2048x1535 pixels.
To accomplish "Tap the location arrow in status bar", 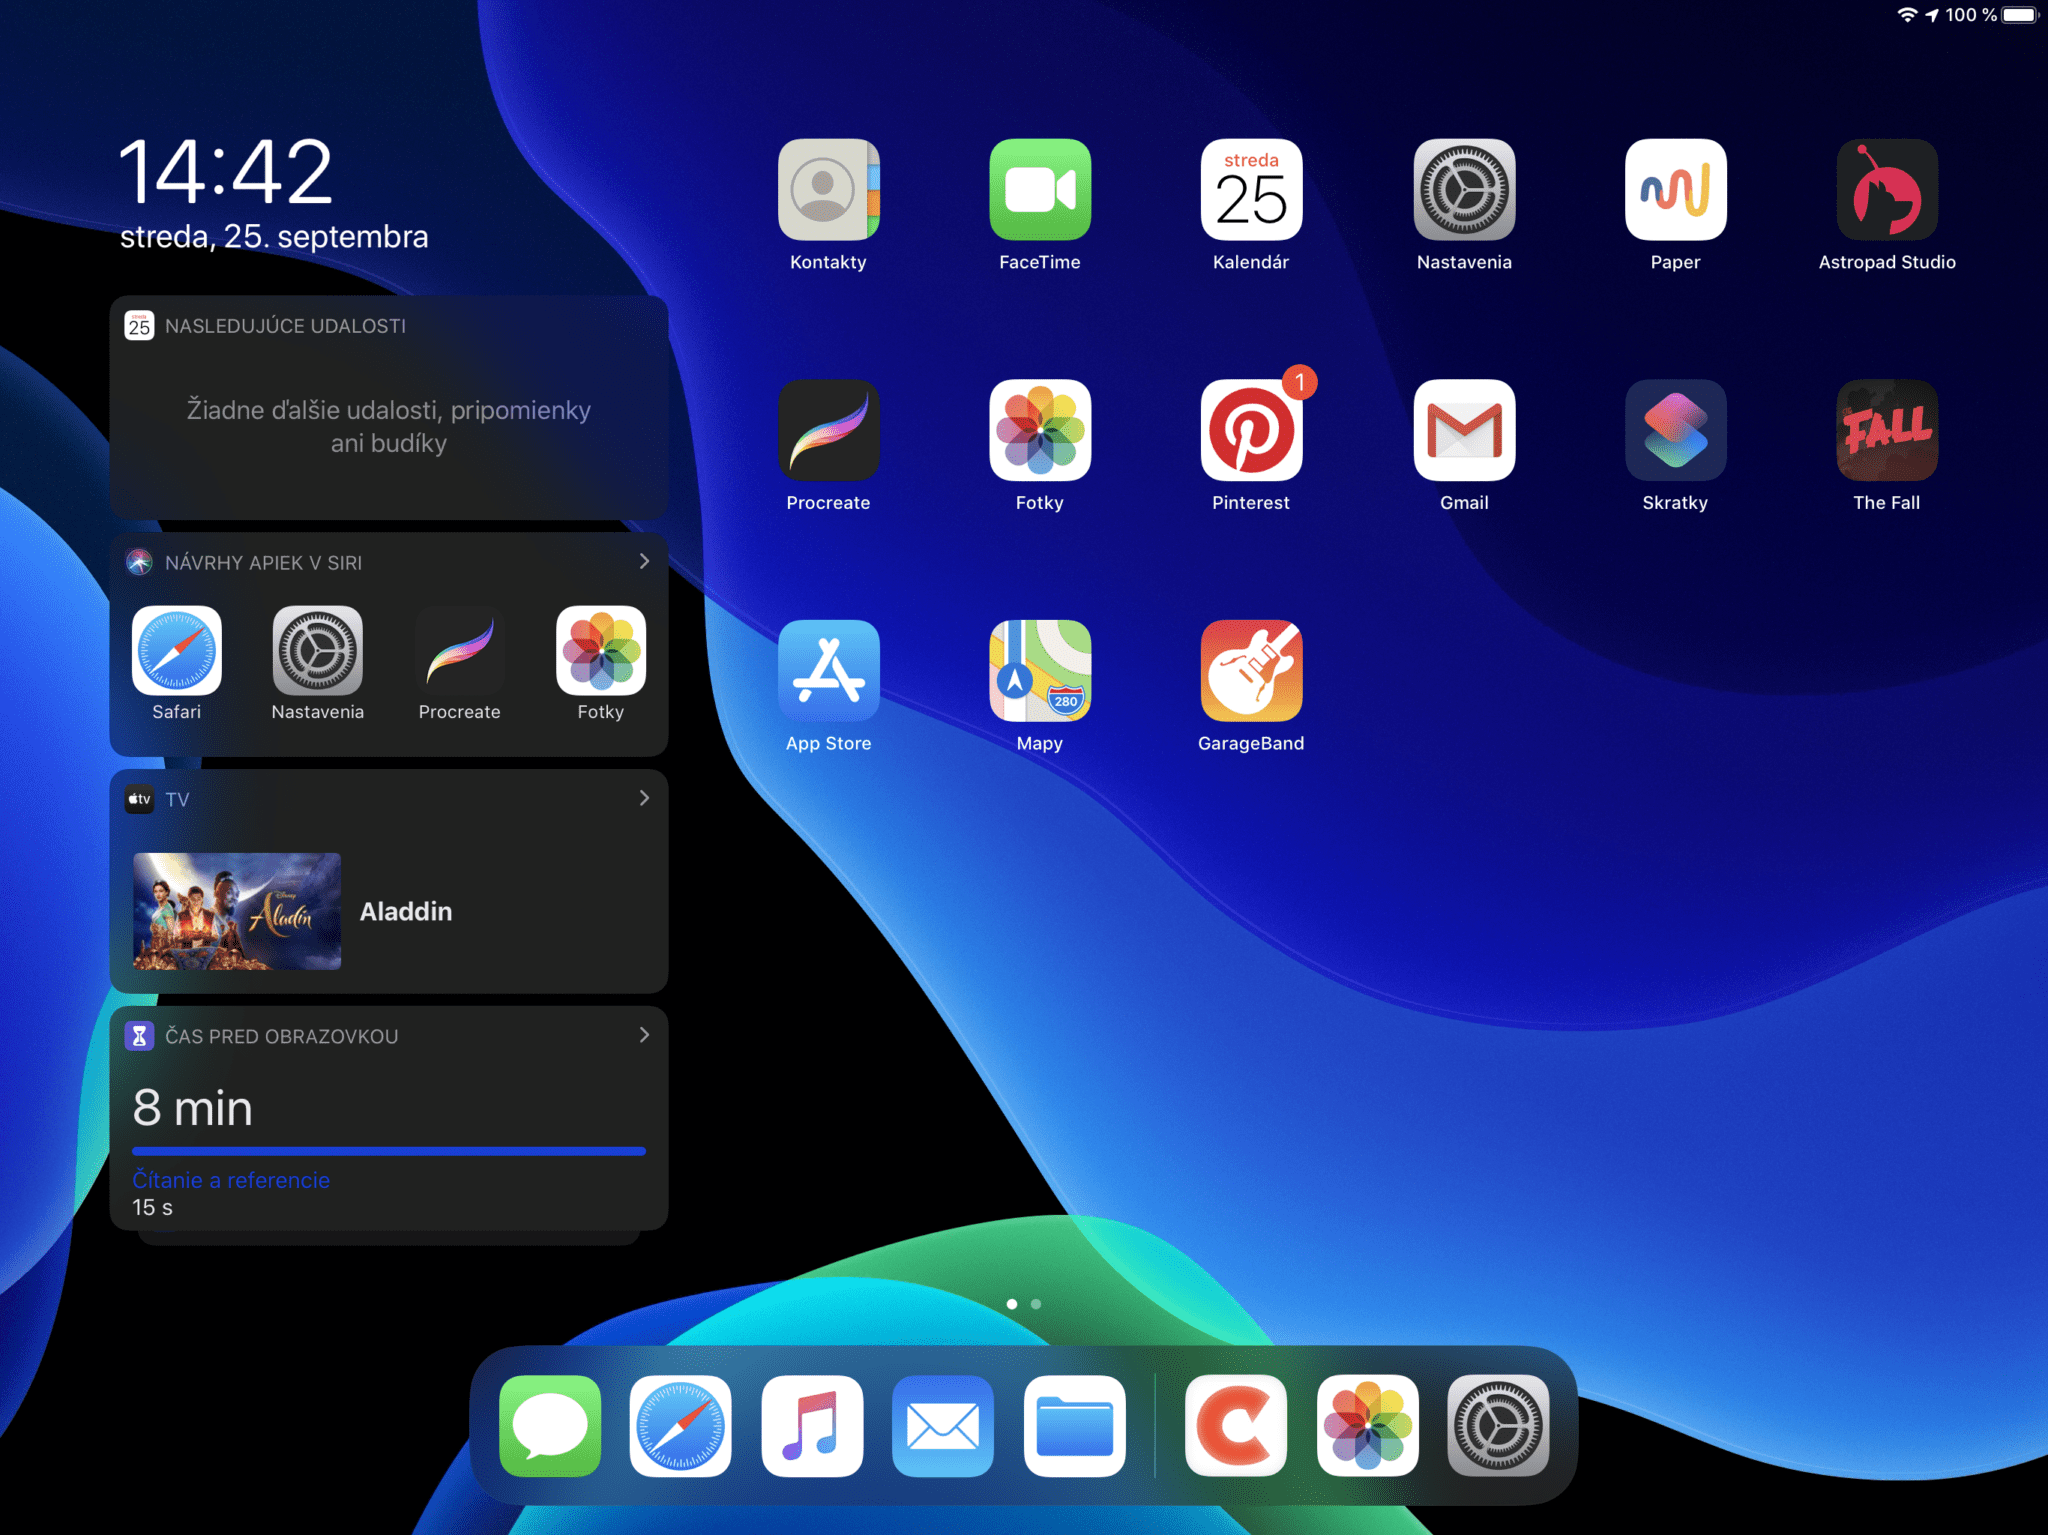I will tap(1932, 15).
